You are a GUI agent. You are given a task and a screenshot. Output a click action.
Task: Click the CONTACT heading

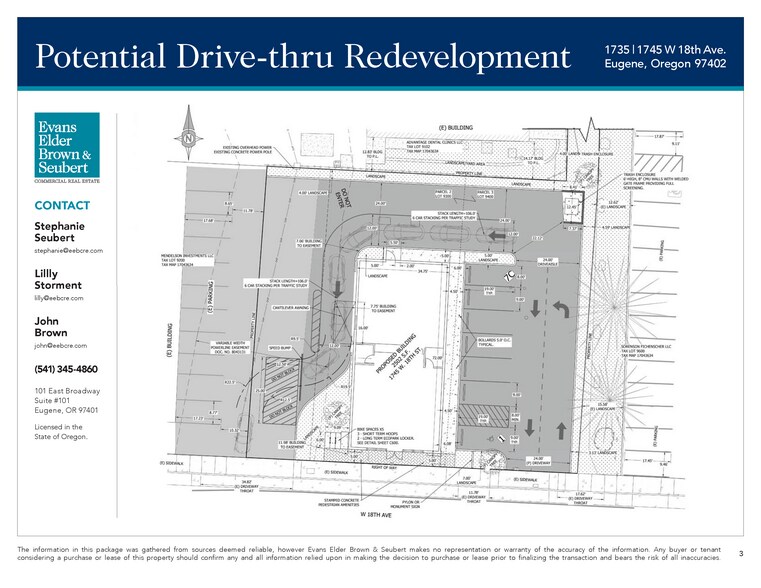tap(62, 206)
